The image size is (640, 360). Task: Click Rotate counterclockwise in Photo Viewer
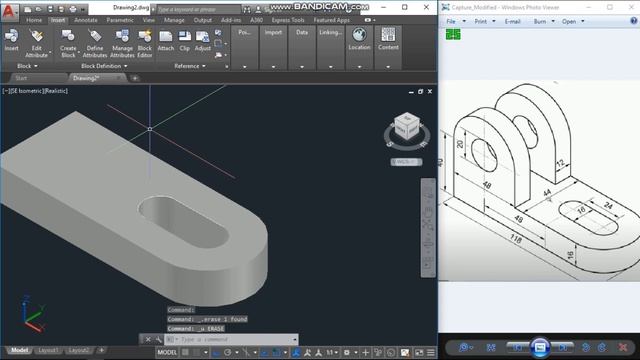(586, 348)
